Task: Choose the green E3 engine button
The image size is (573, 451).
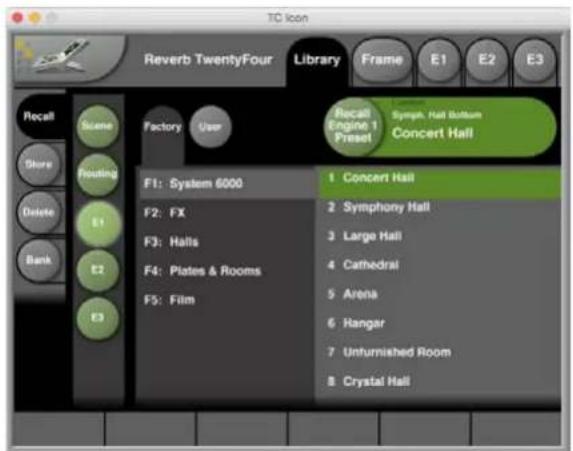Action: click(97, 318)
